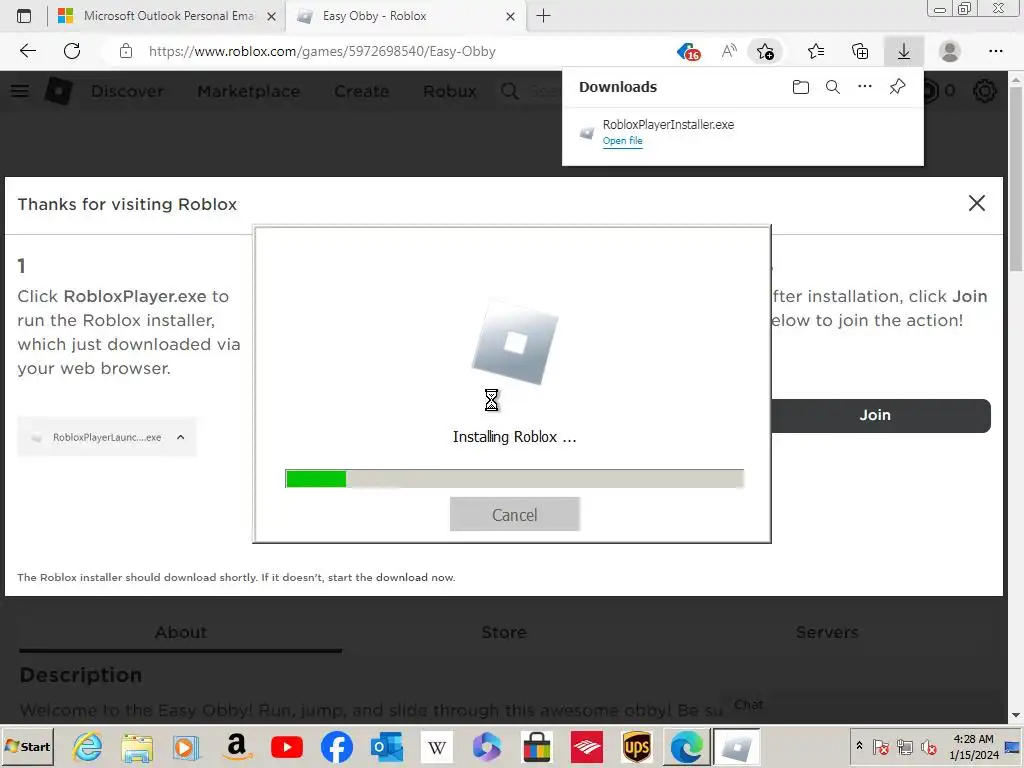The height and width of the screenshot is (768, 1024).
Task: Open the Roblox hamburger menu
Action: pos(20,91)
